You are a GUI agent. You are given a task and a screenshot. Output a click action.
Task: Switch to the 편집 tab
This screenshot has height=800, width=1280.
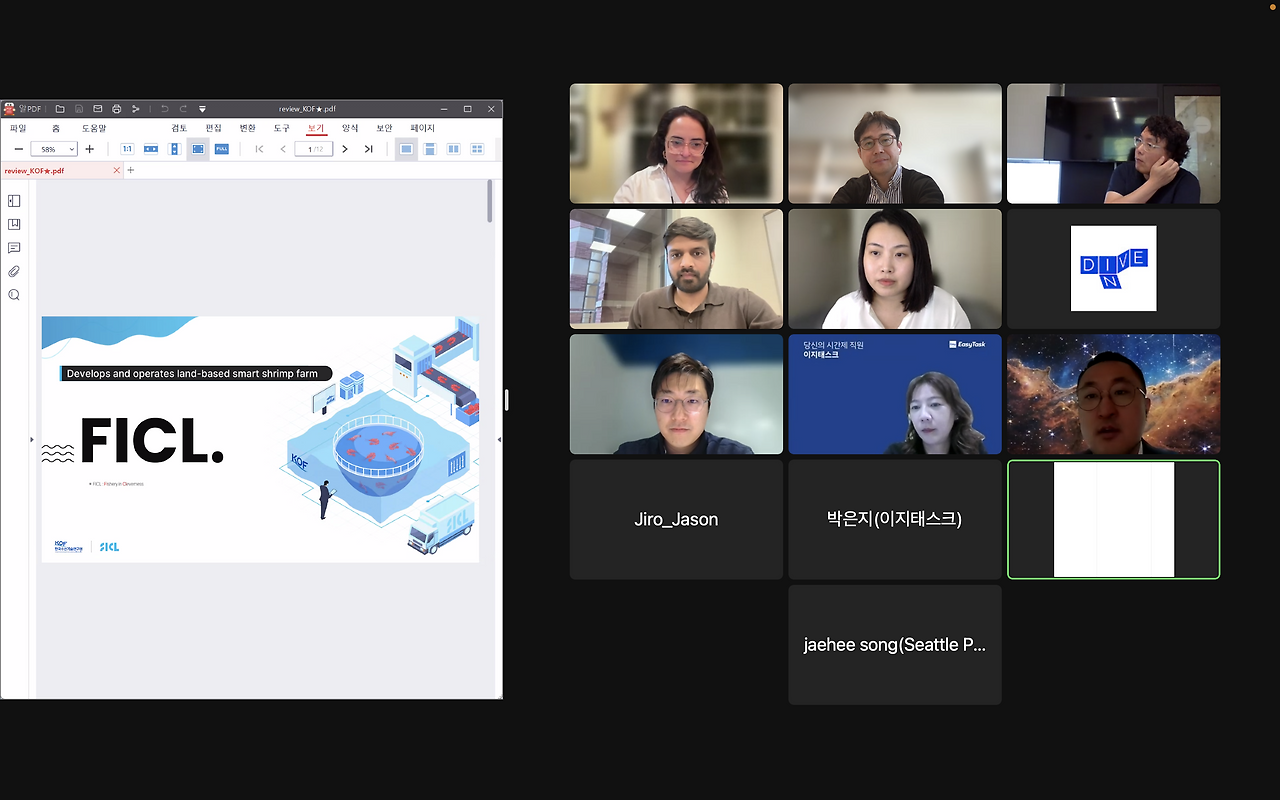point(213,128)
